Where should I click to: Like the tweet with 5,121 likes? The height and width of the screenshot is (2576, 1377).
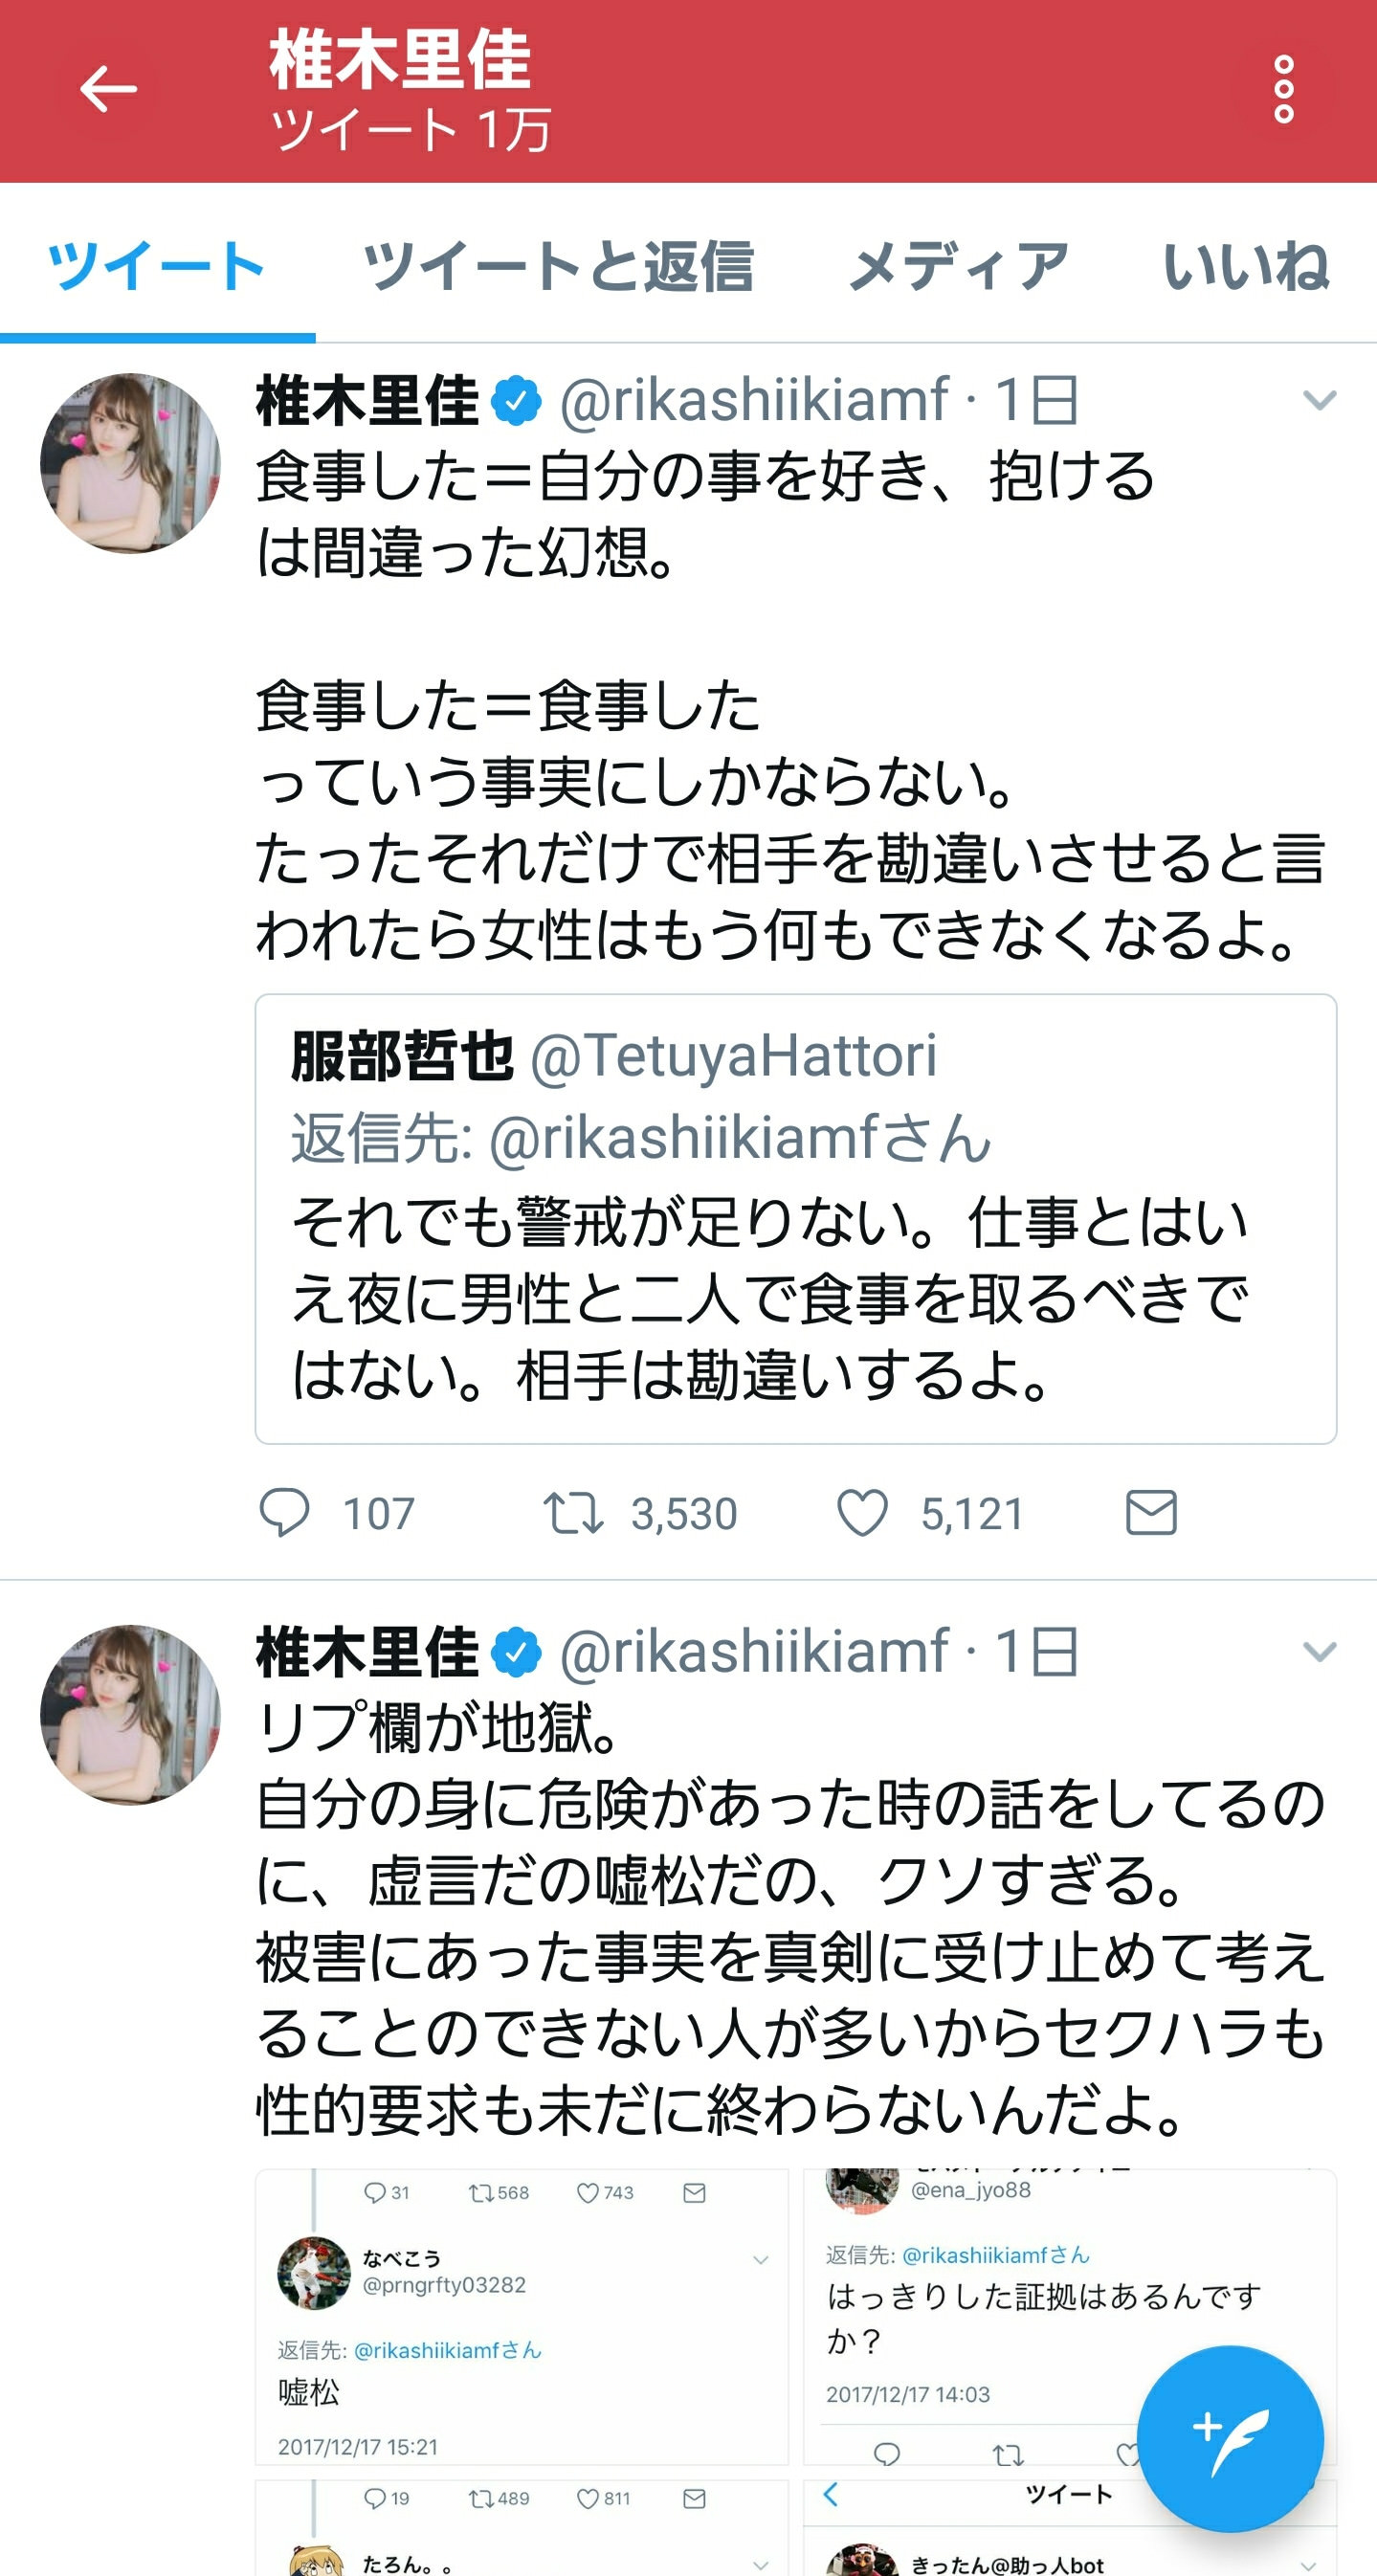(862, 1512)
